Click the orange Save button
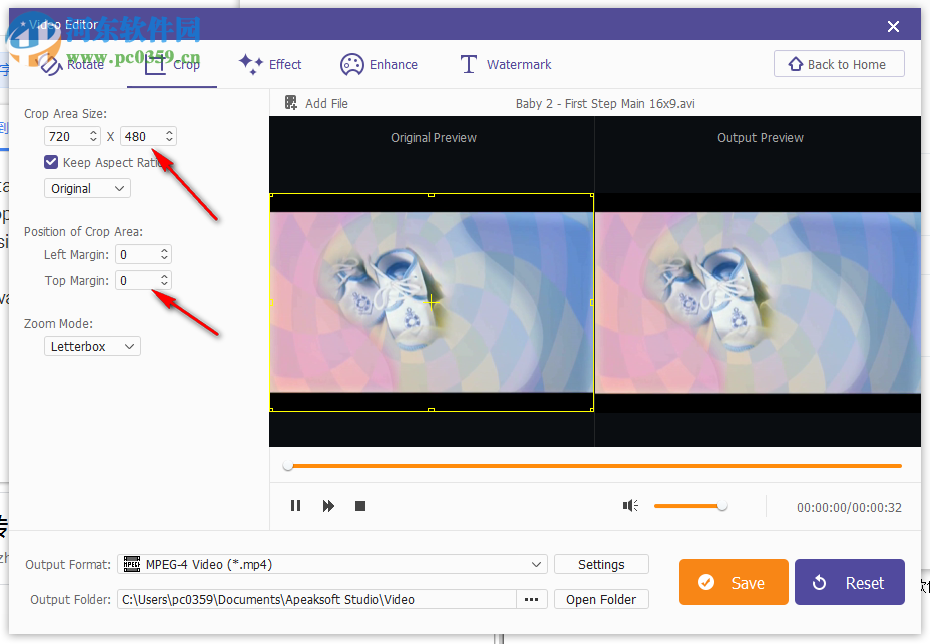 (x=733, y=582)
